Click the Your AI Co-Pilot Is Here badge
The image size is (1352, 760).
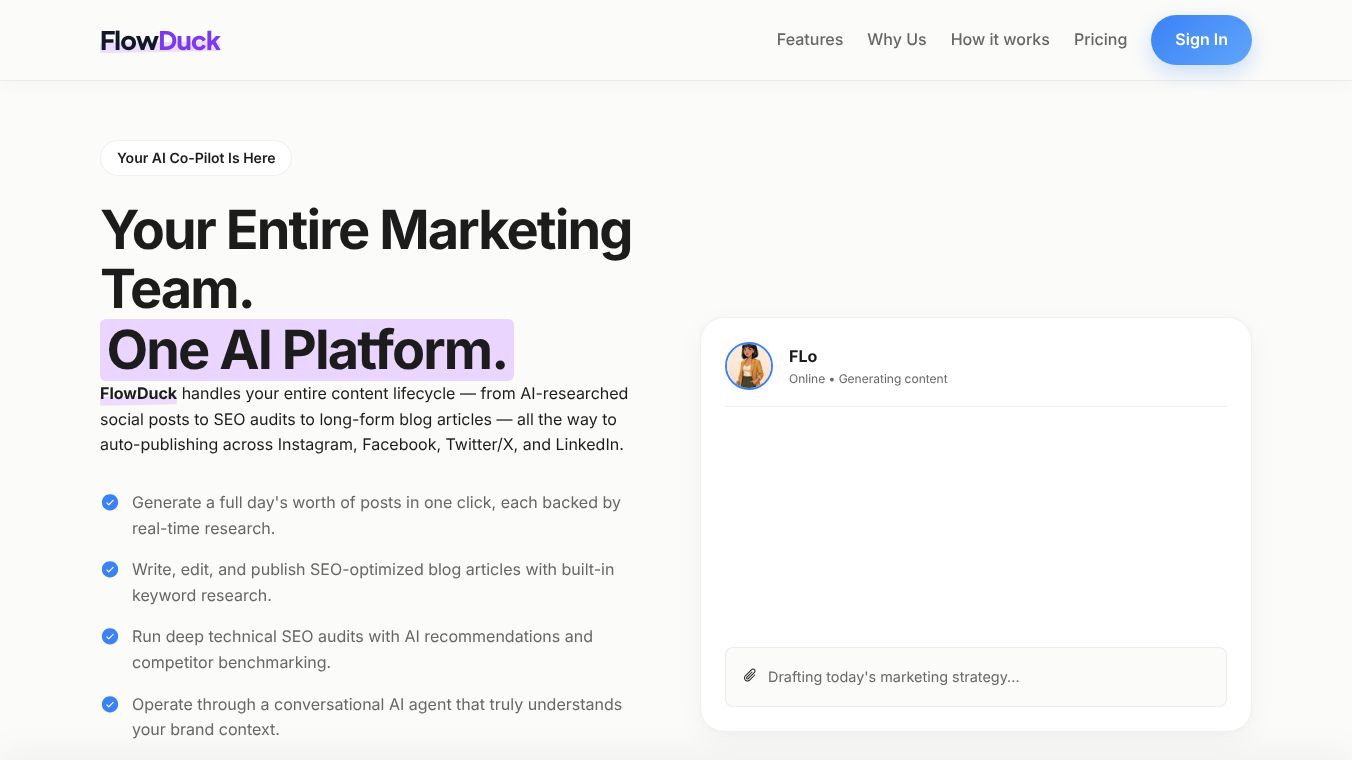pos(196,158)
